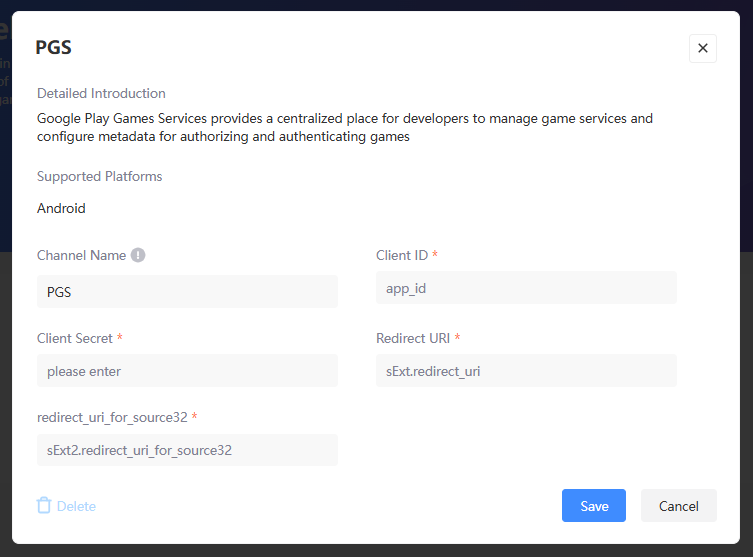Save the PGS channel configuration
Viewport: 753px width, 557px height.
[x=593, y=506]
